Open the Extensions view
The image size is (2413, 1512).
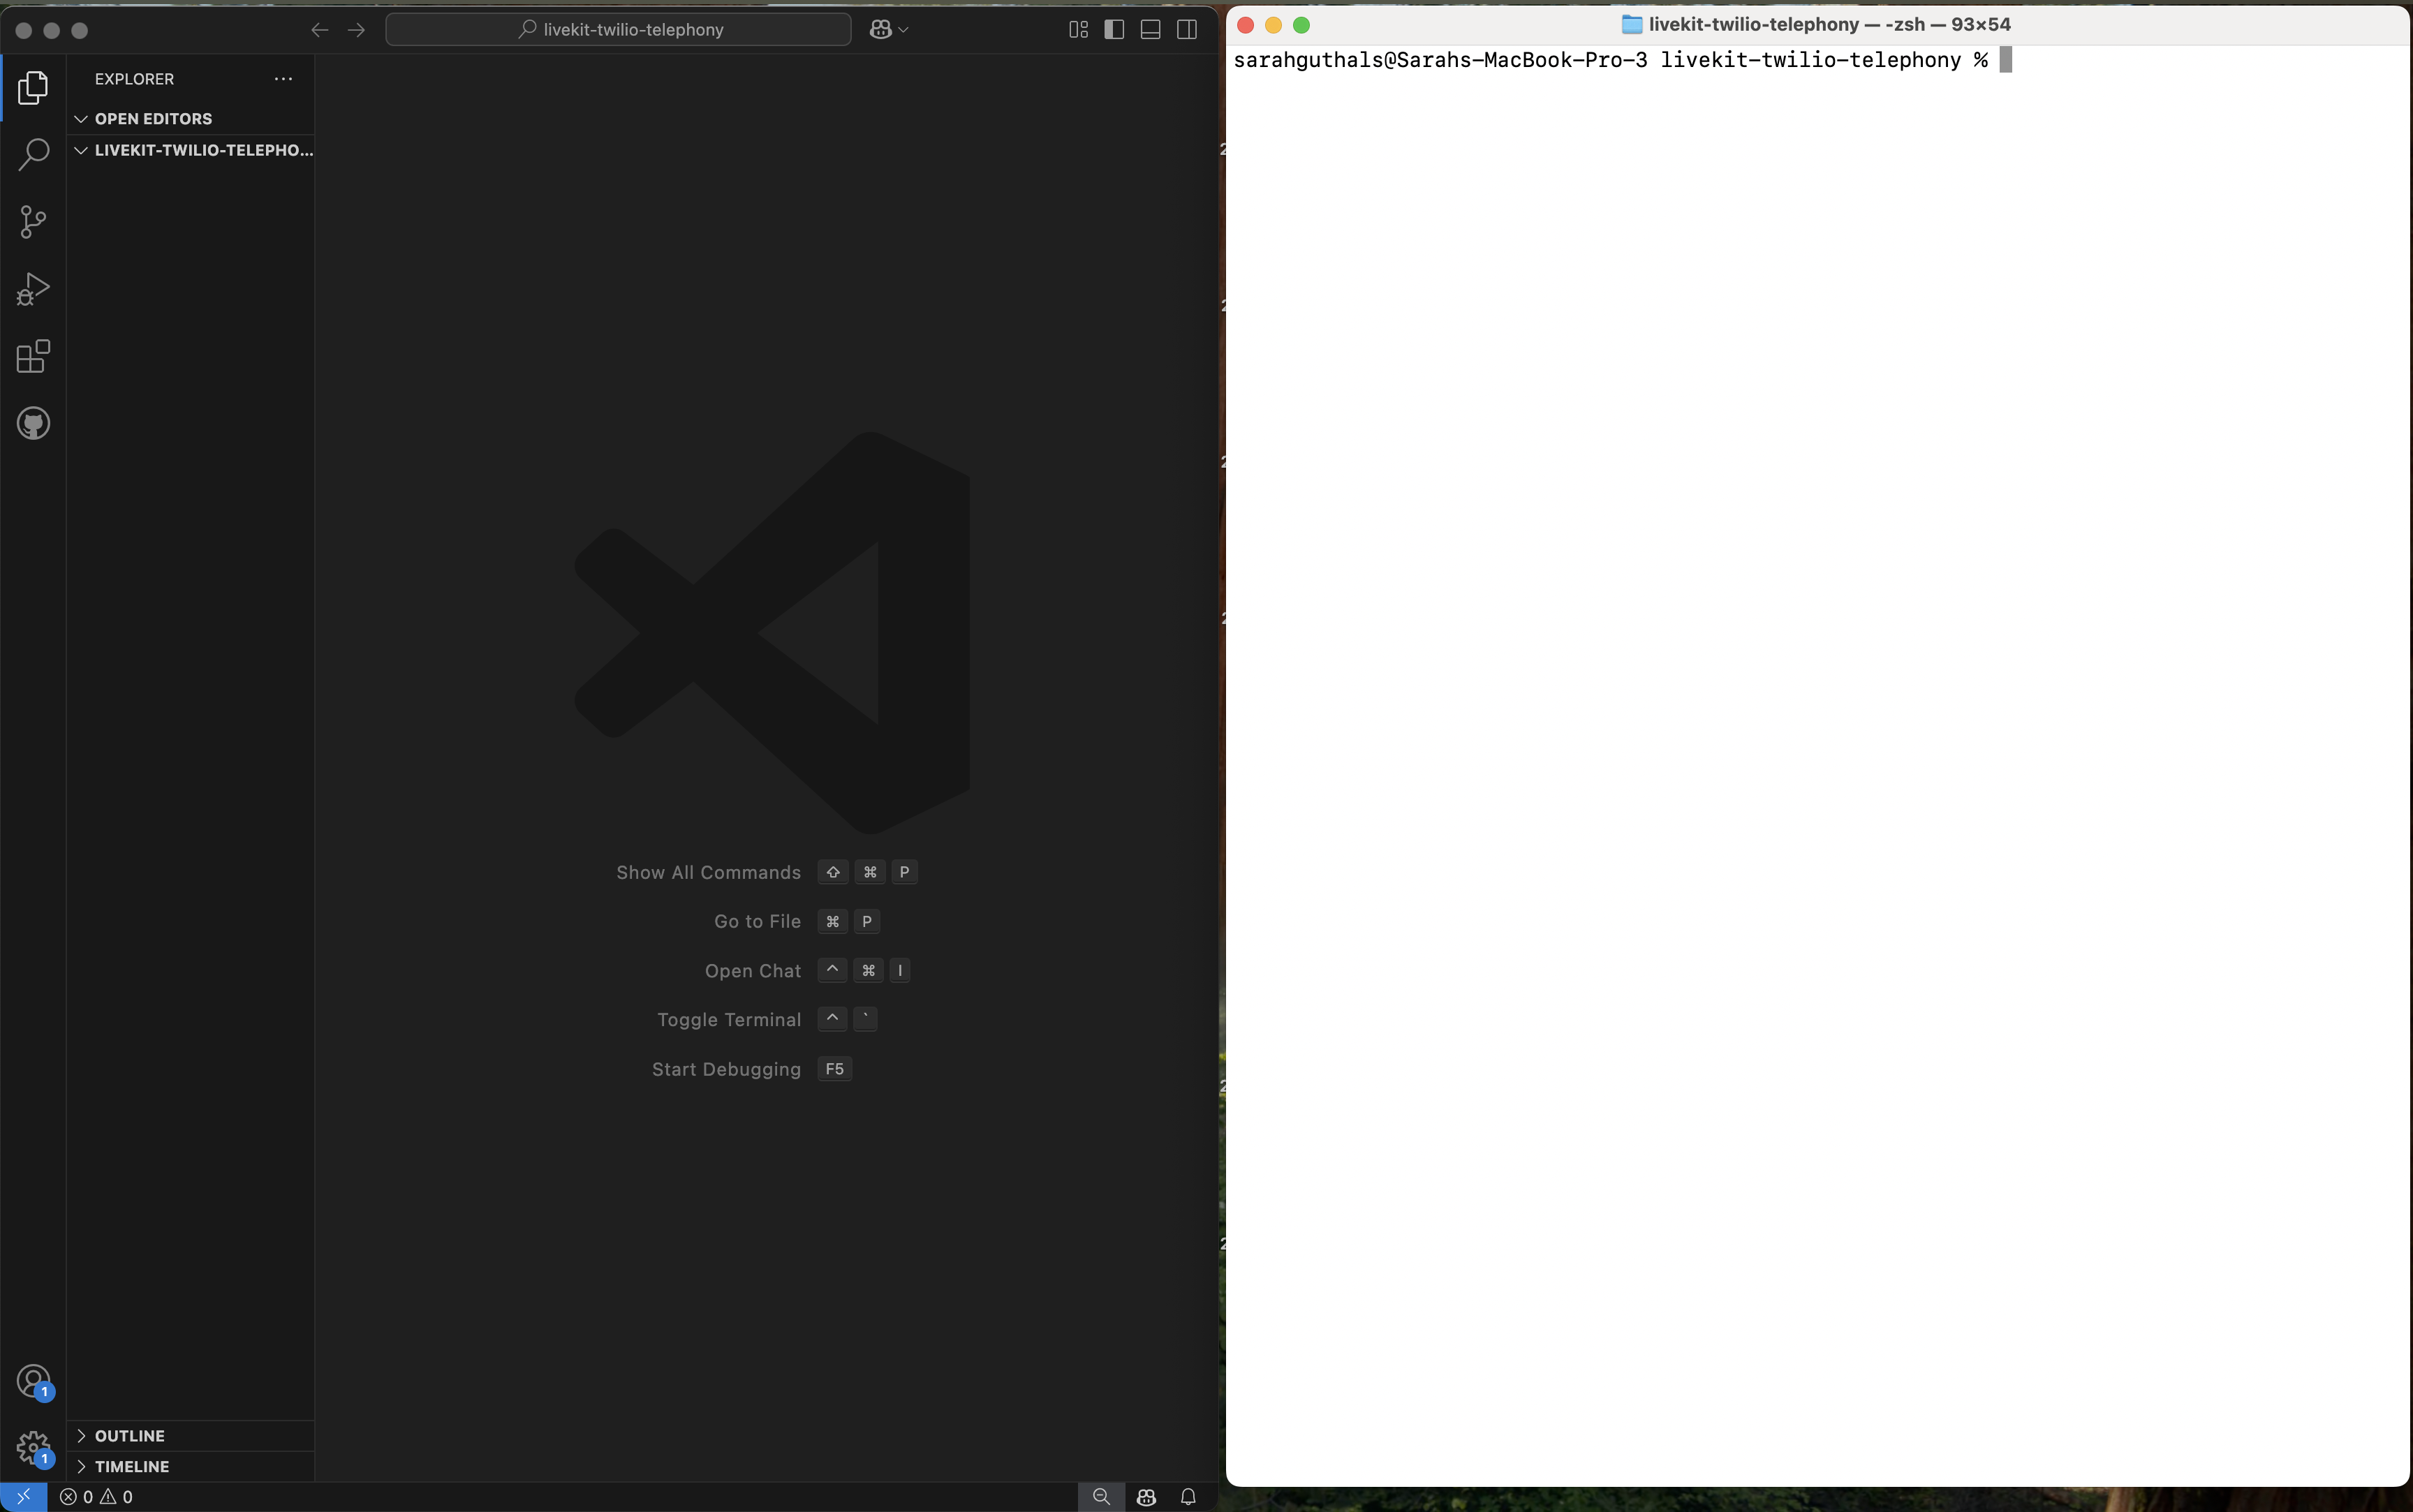coord(33,356)
